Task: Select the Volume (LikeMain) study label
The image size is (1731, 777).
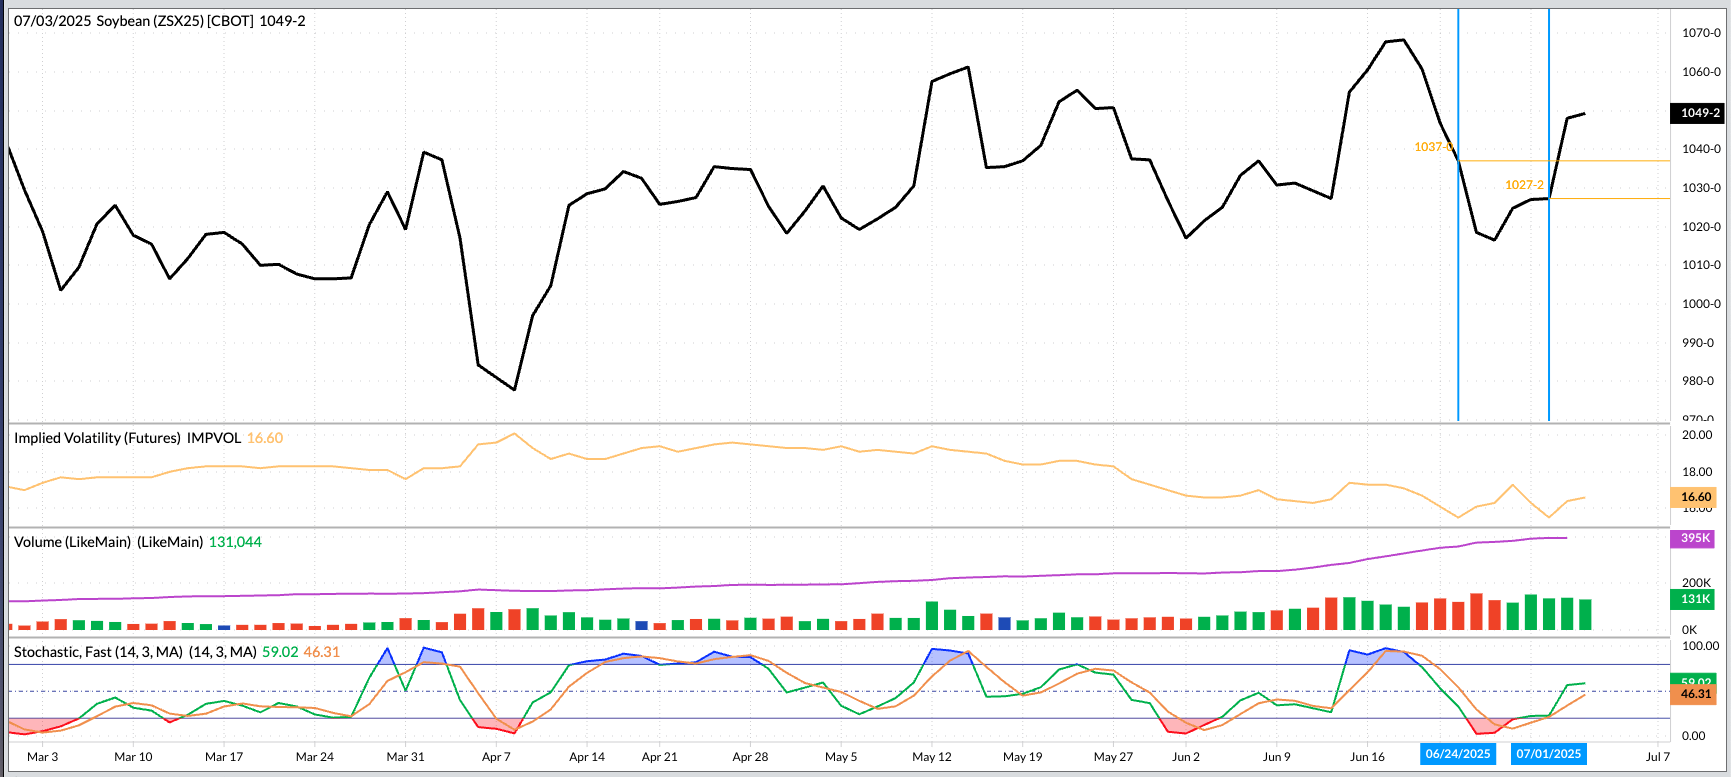Action: [108, 542]
